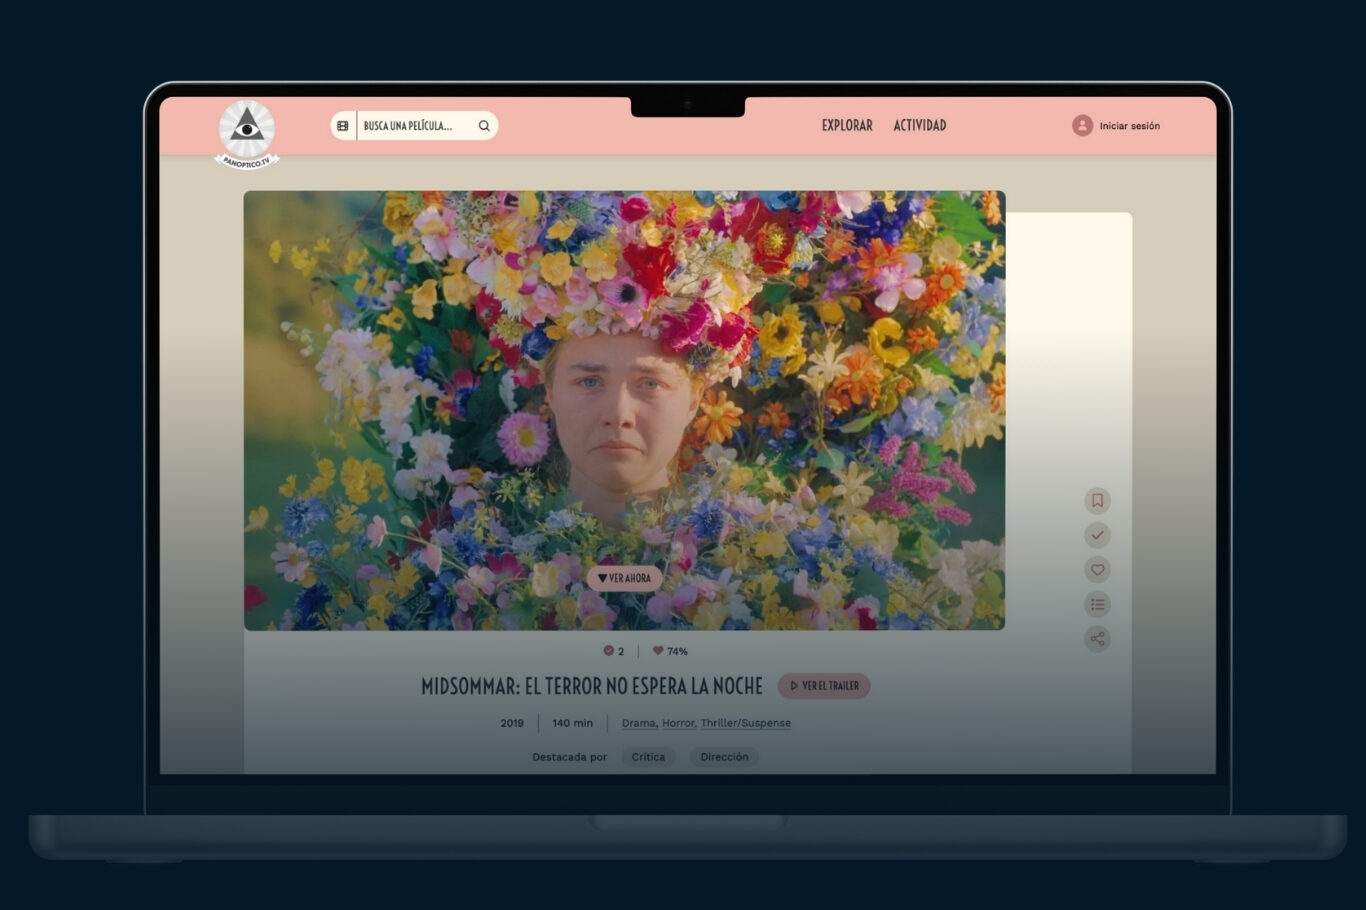Open the Actividad menu
Image resolution: width=1366 pixels, height=910 pixels.
click(x=920, y=126)
